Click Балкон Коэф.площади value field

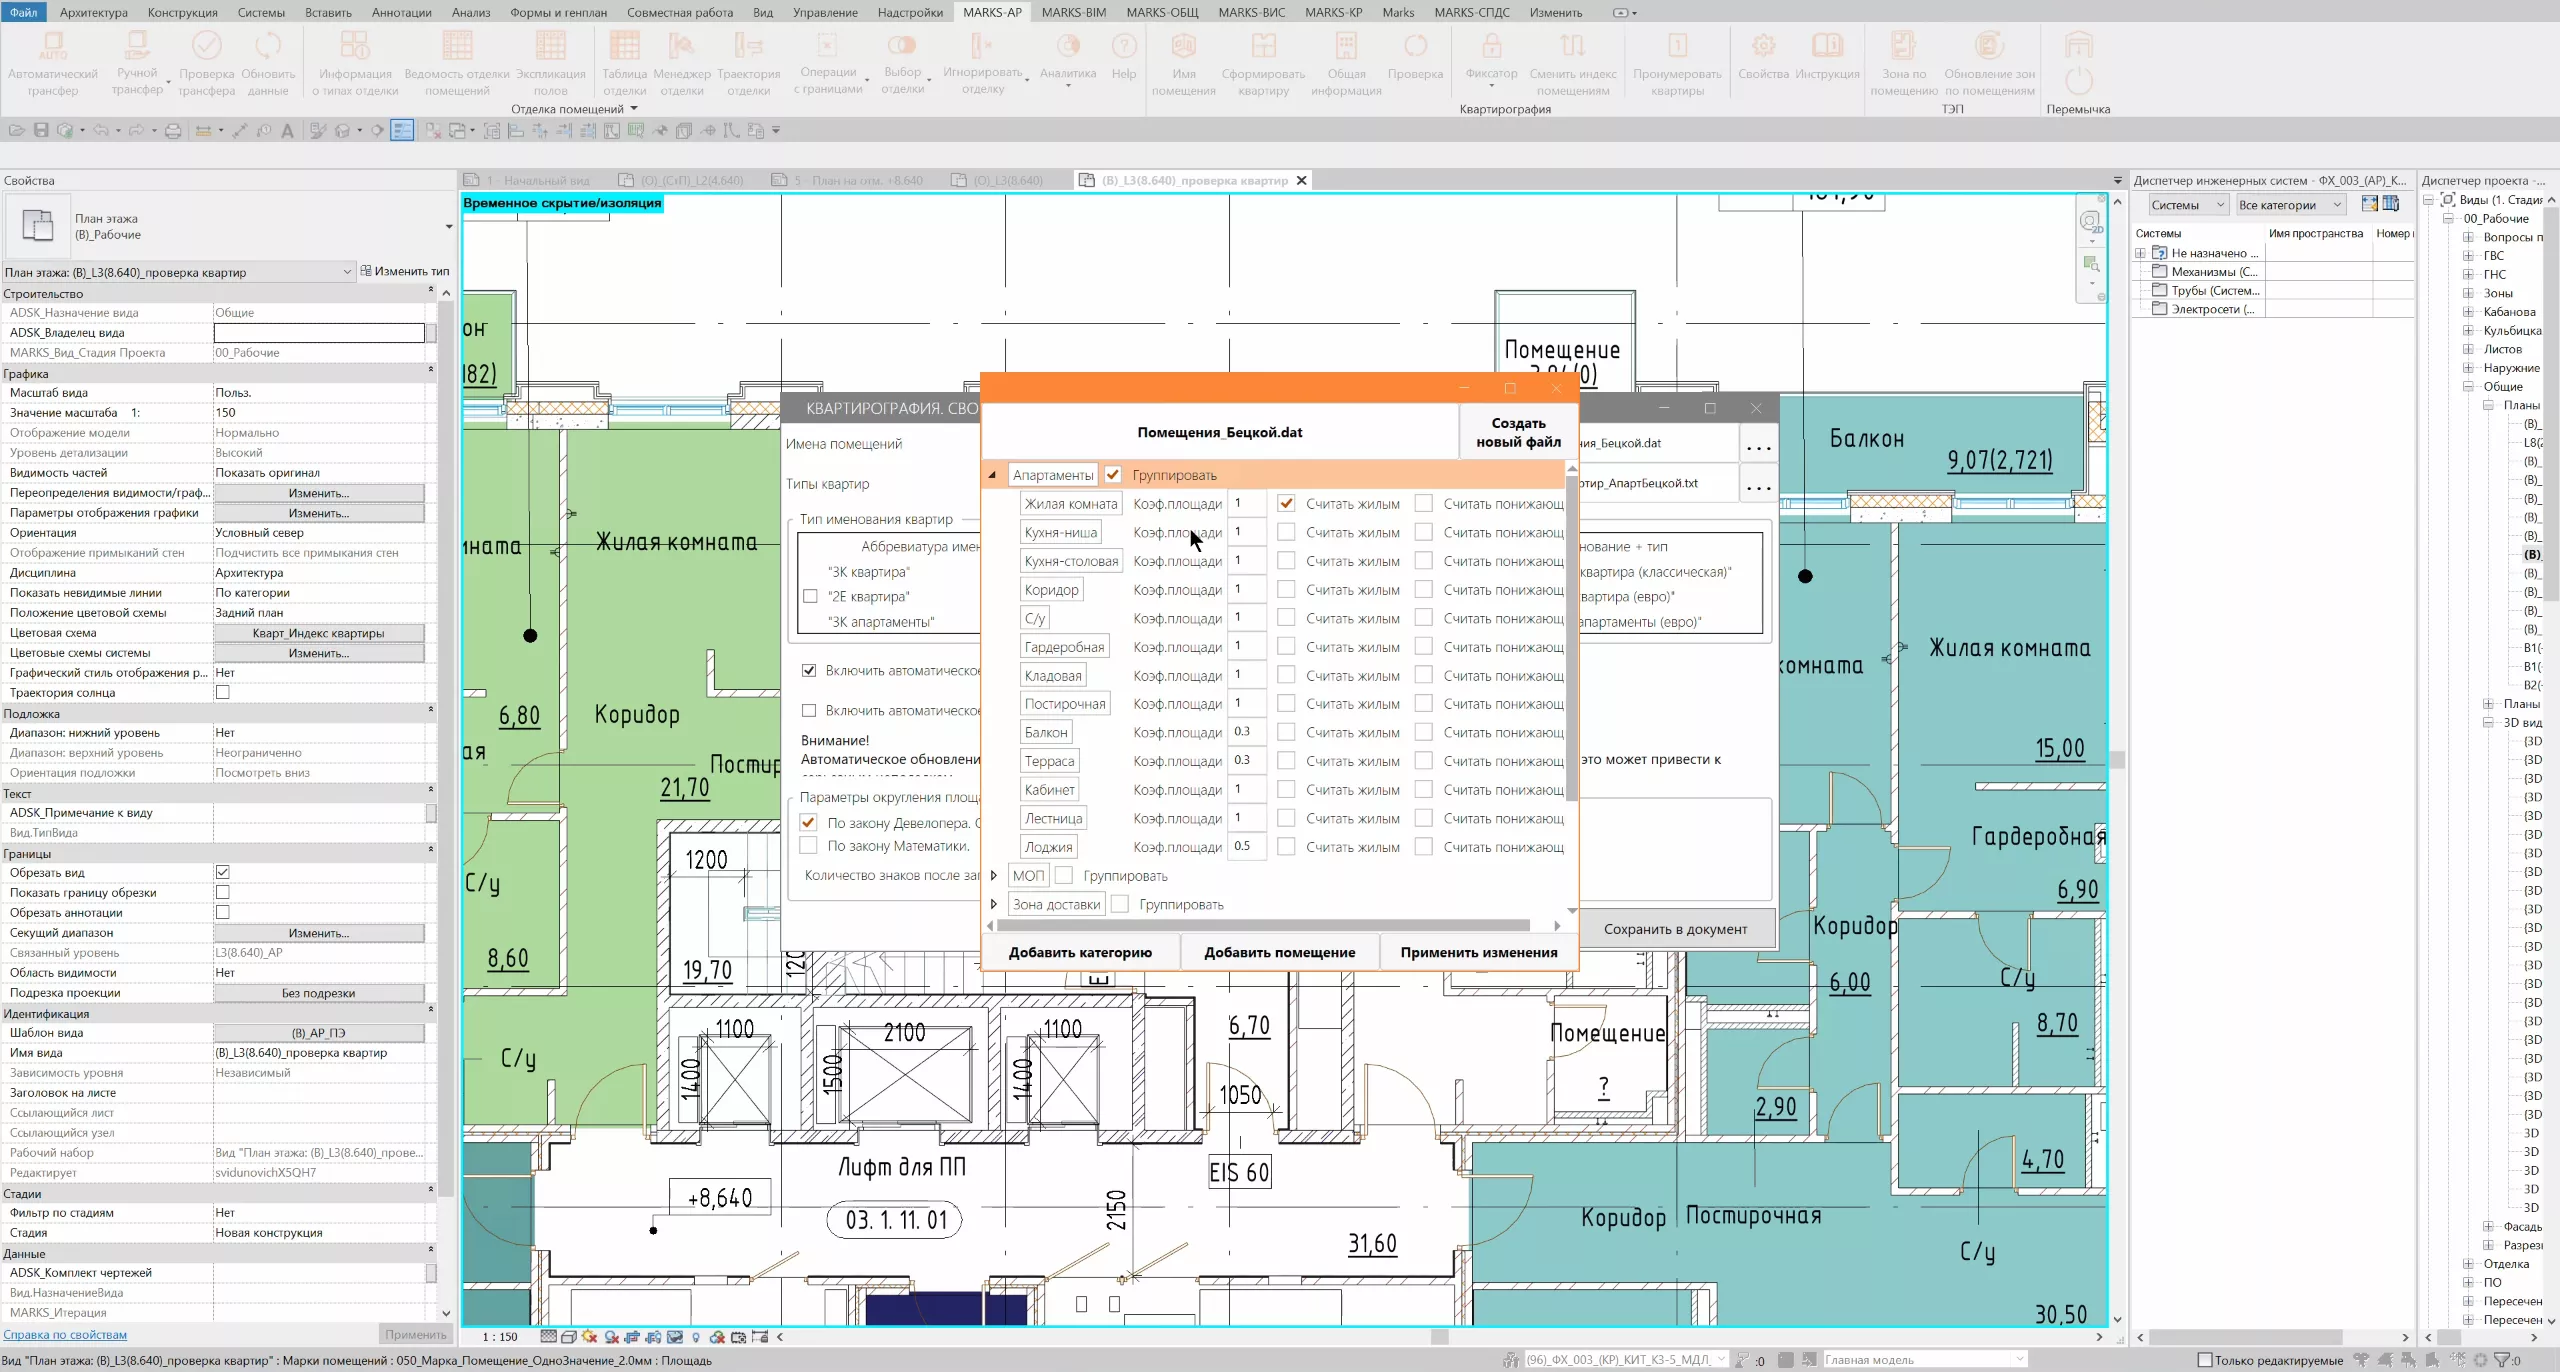tap(1246, 732)
